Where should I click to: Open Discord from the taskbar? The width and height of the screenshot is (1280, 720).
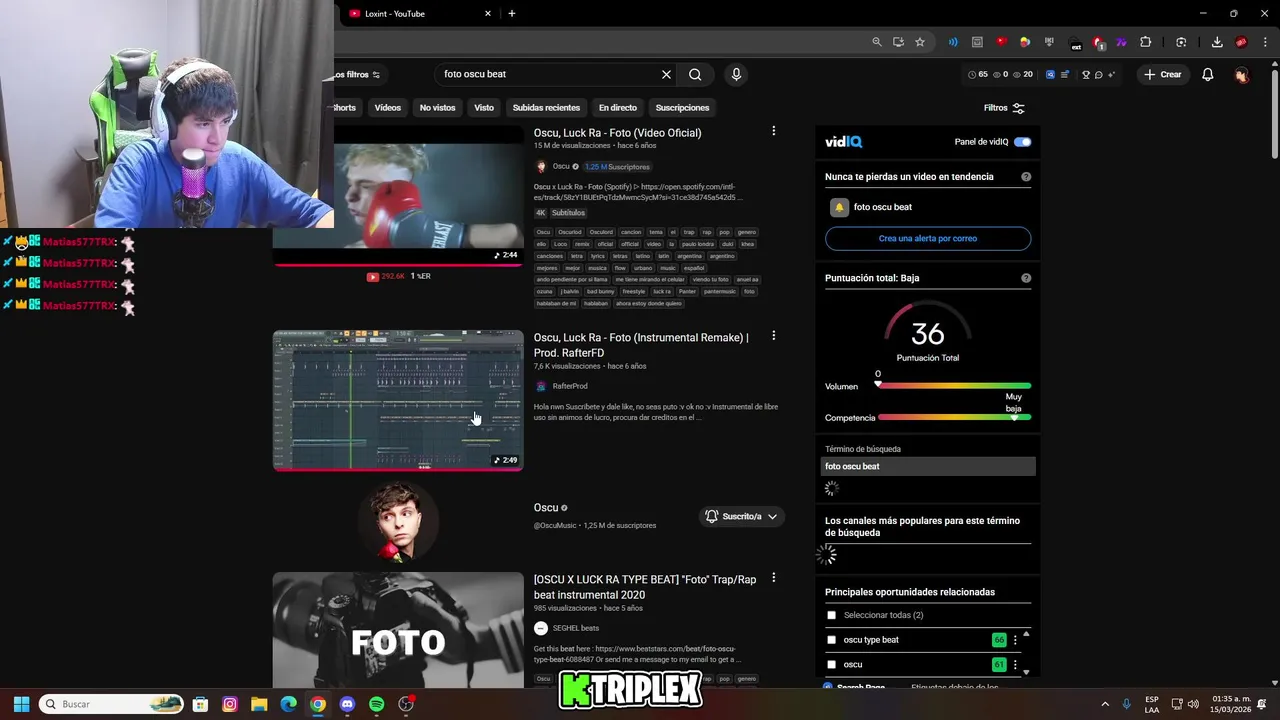[347, 704]
